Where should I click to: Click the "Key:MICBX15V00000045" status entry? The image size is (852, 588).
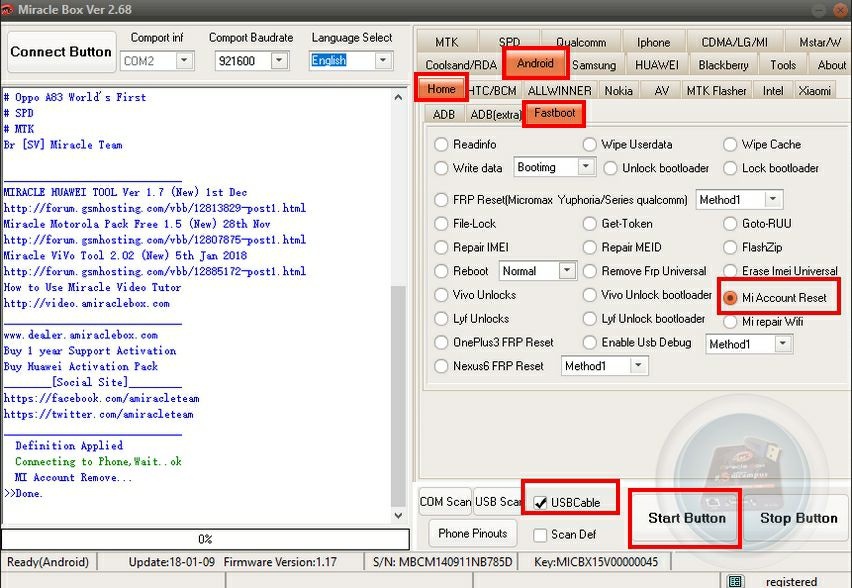pos(596,562)
